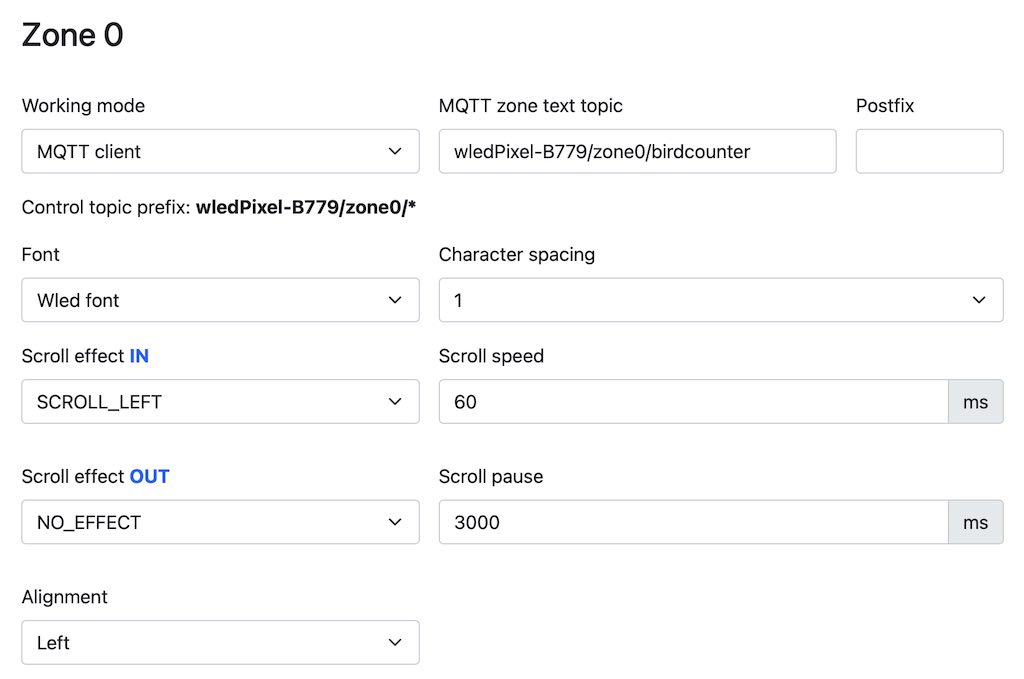The image size is (1024, 679).
Task: Open the Alignment dropdown set to Left
Action: (220, 642)
